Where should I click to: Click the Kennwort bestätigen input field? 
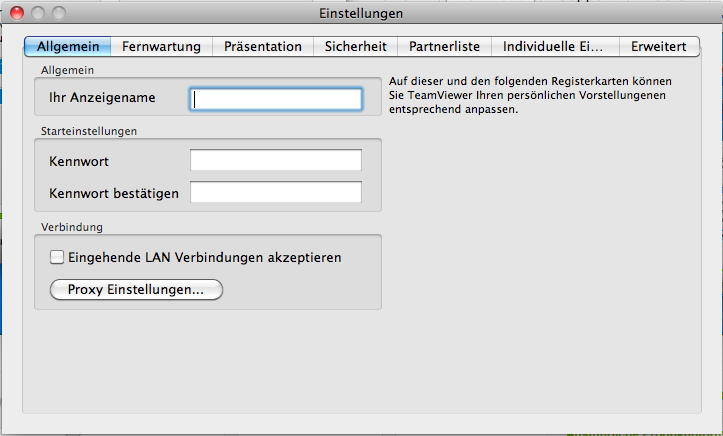point(276,193)
